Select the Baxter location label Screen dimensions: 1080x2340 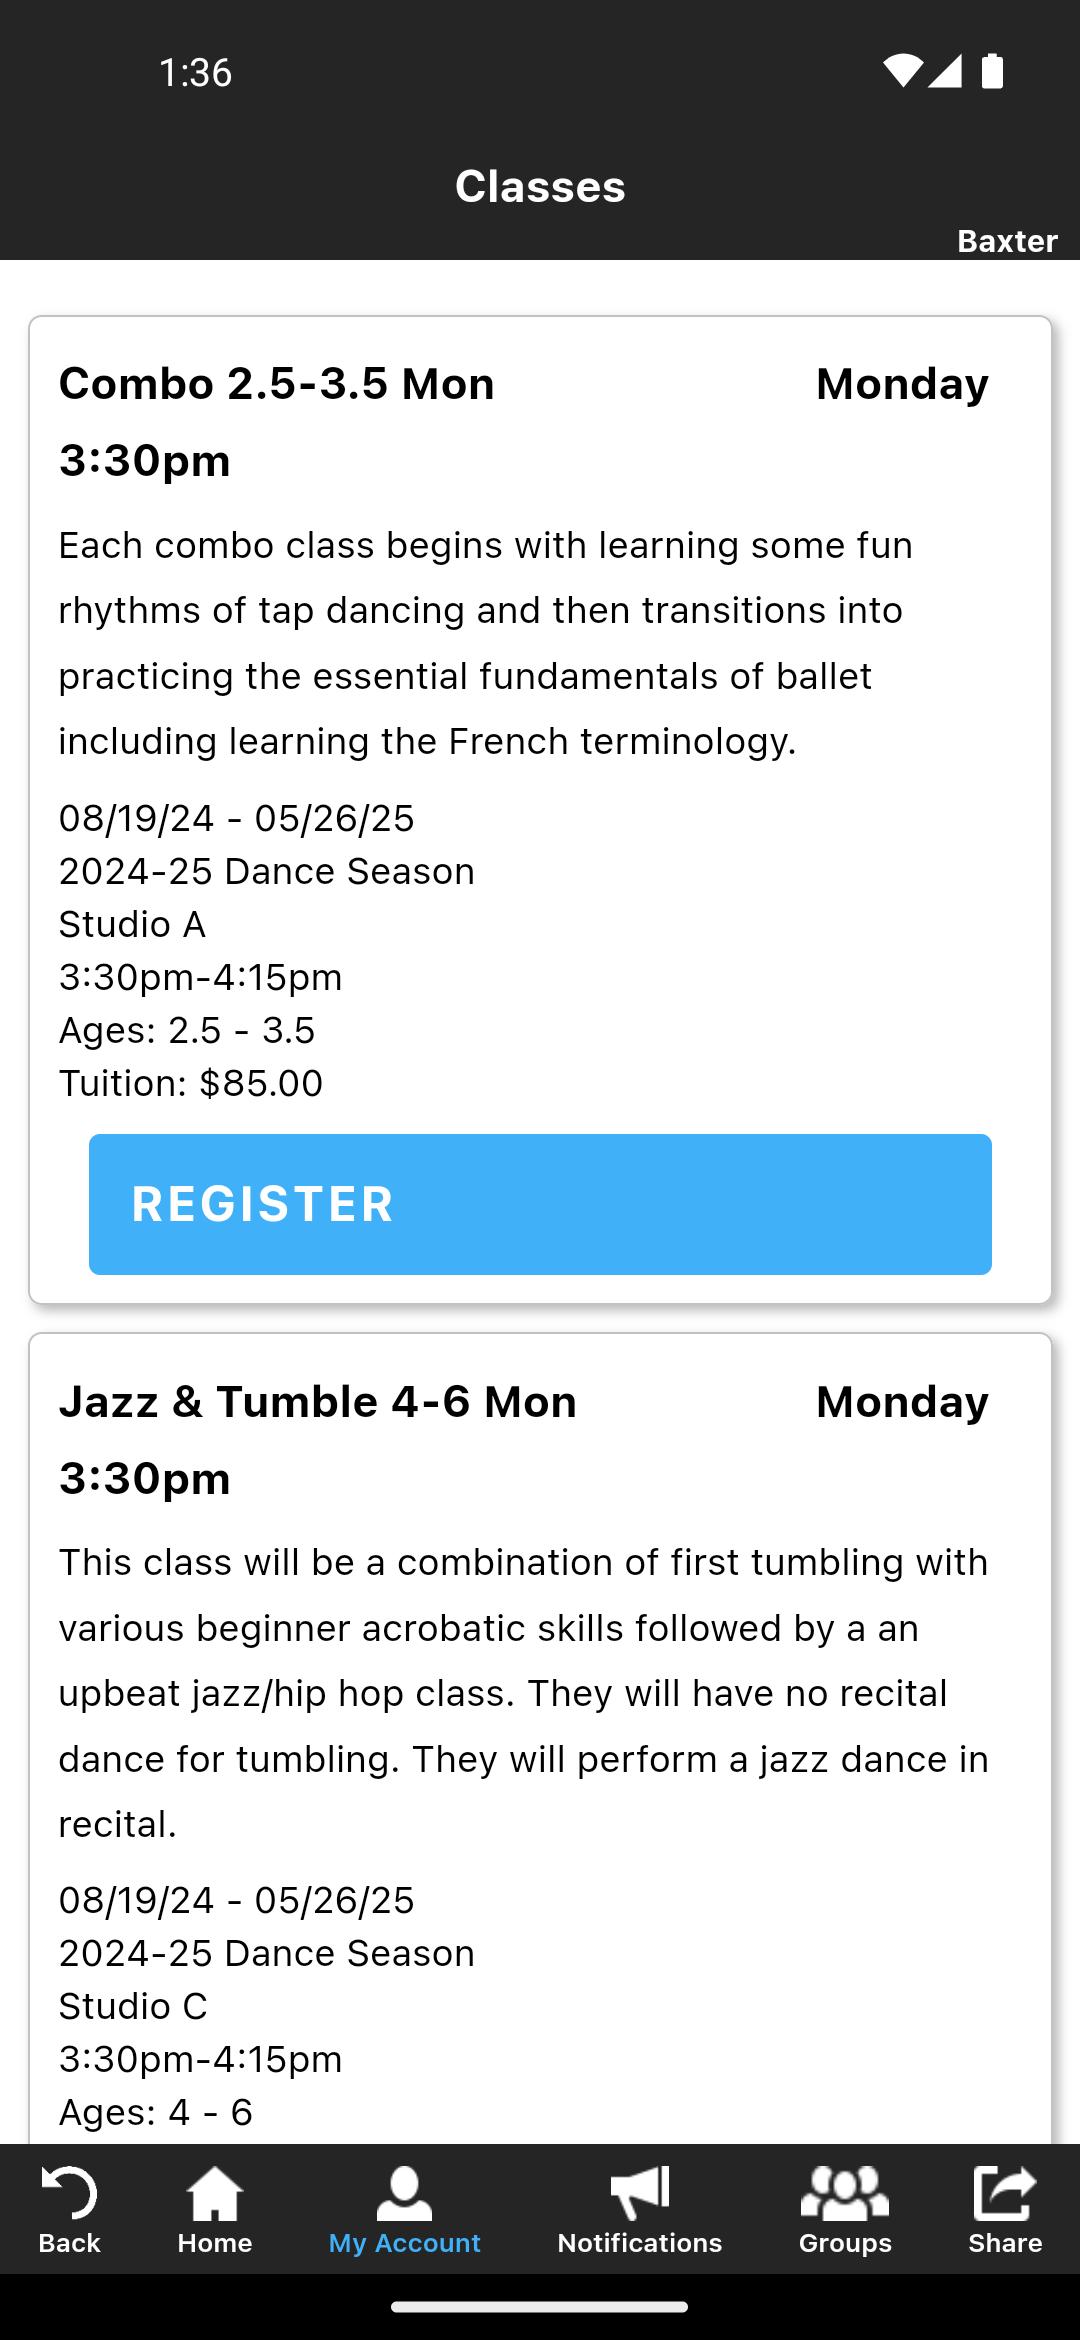point(1007,241)
